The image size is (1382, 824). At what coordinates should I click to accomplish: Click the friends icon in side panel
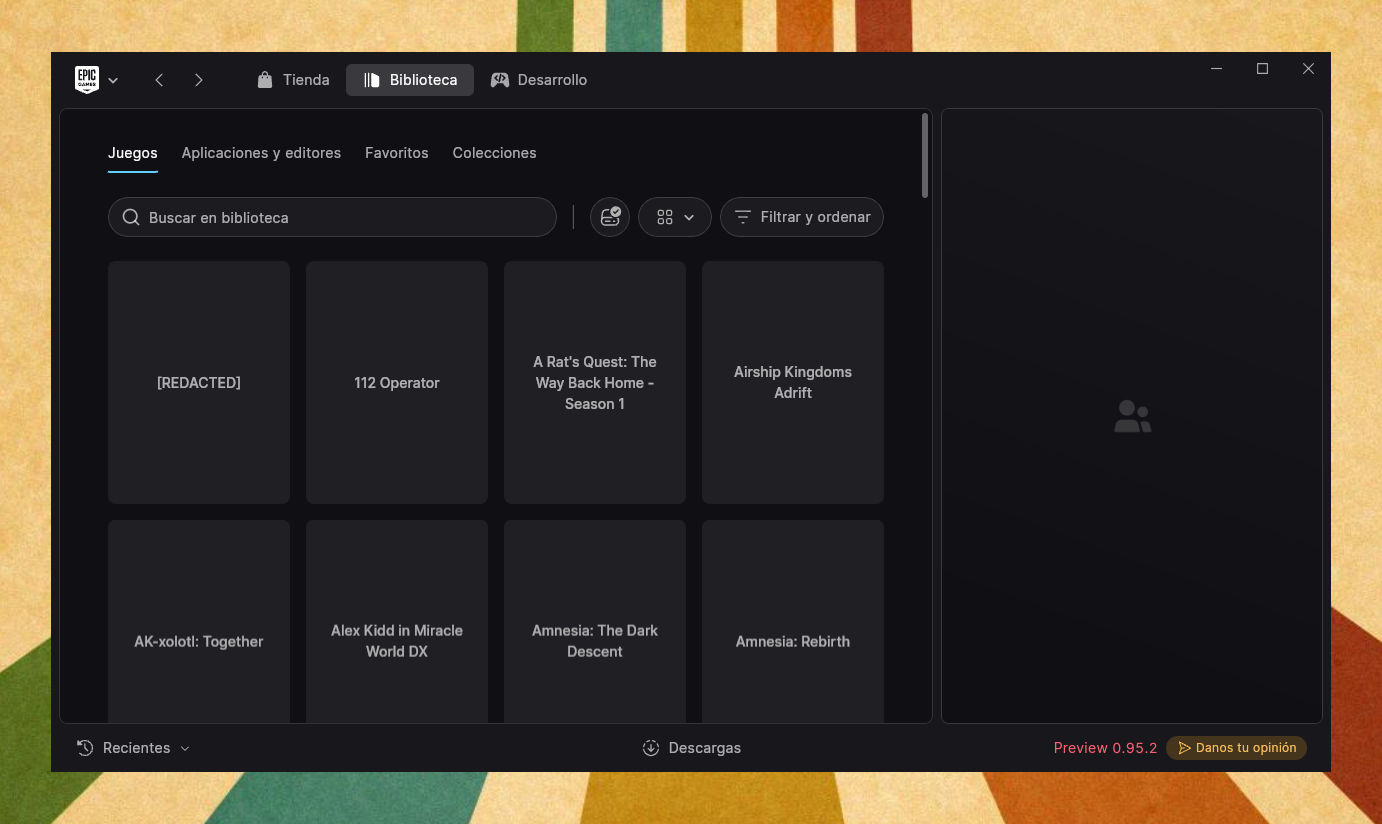1132,416
